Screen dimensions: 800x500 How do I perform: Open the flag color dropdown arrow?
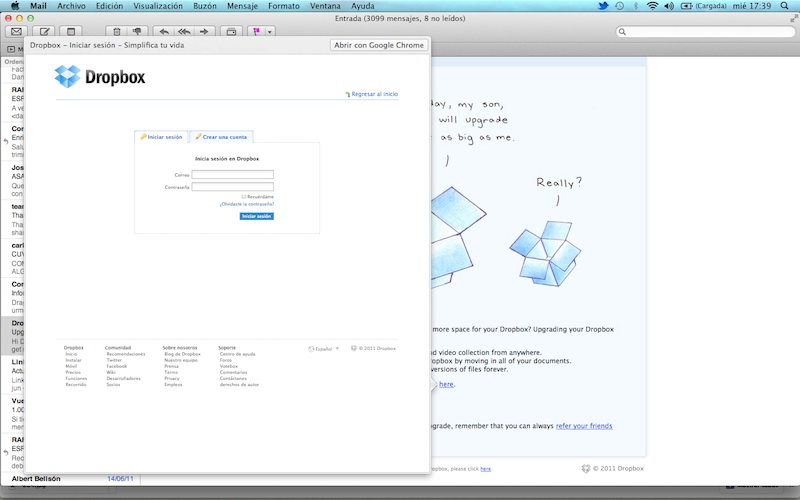(270, 32)
